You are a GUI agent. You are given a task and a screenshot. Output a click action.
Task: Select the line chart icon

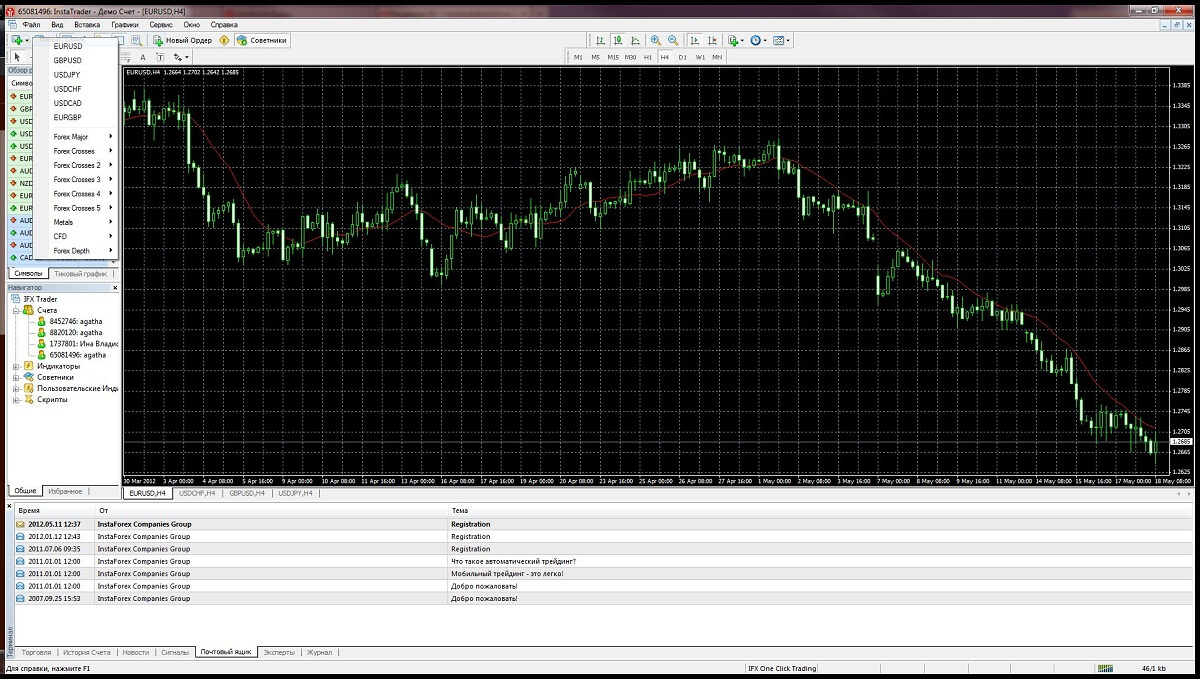tap(635, 41)
